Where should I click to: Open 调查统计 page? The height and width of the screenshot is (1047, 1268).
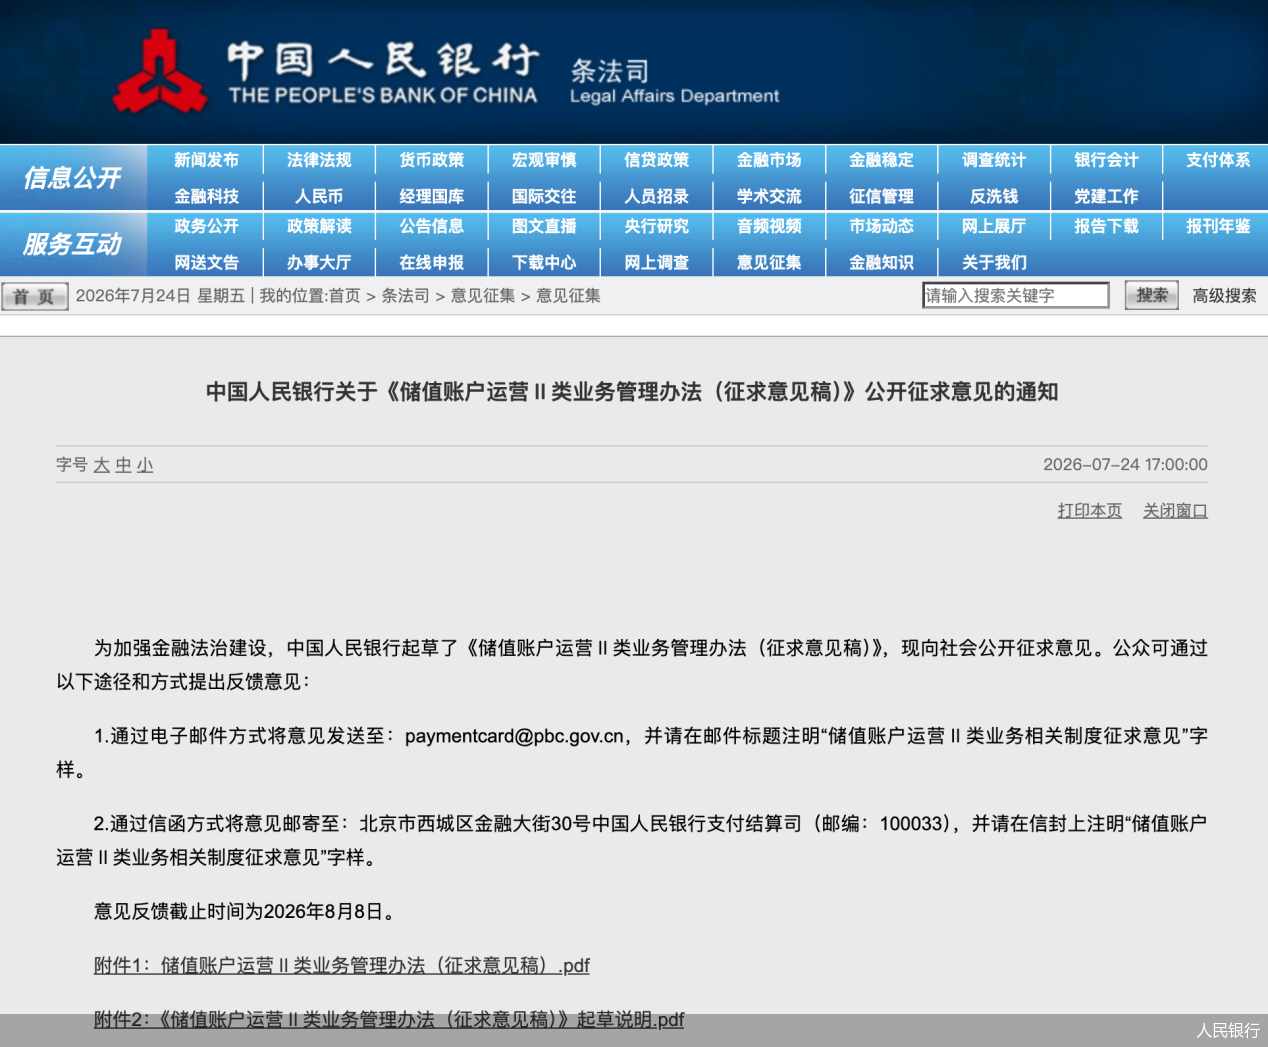tap(994, 160)
